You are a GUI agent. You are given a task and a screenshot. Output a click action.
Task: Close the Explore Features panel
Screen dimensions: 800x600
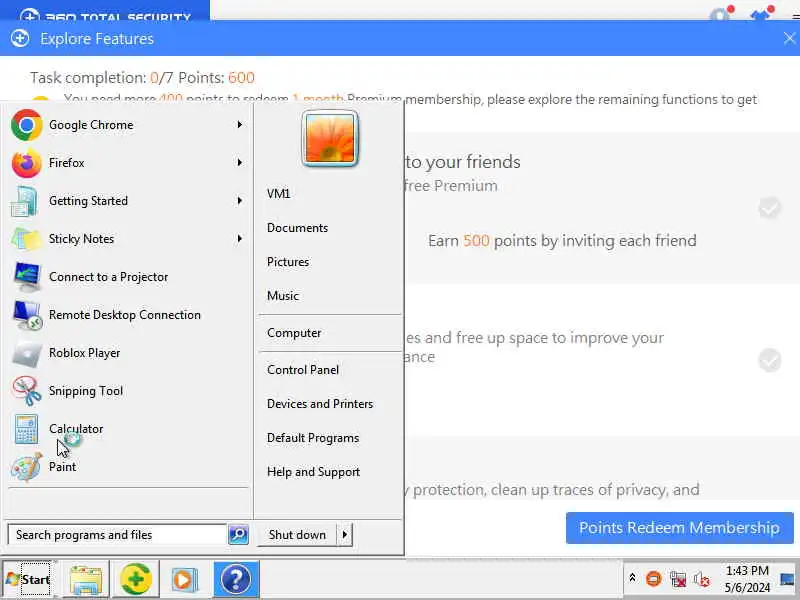pos(789,38)
